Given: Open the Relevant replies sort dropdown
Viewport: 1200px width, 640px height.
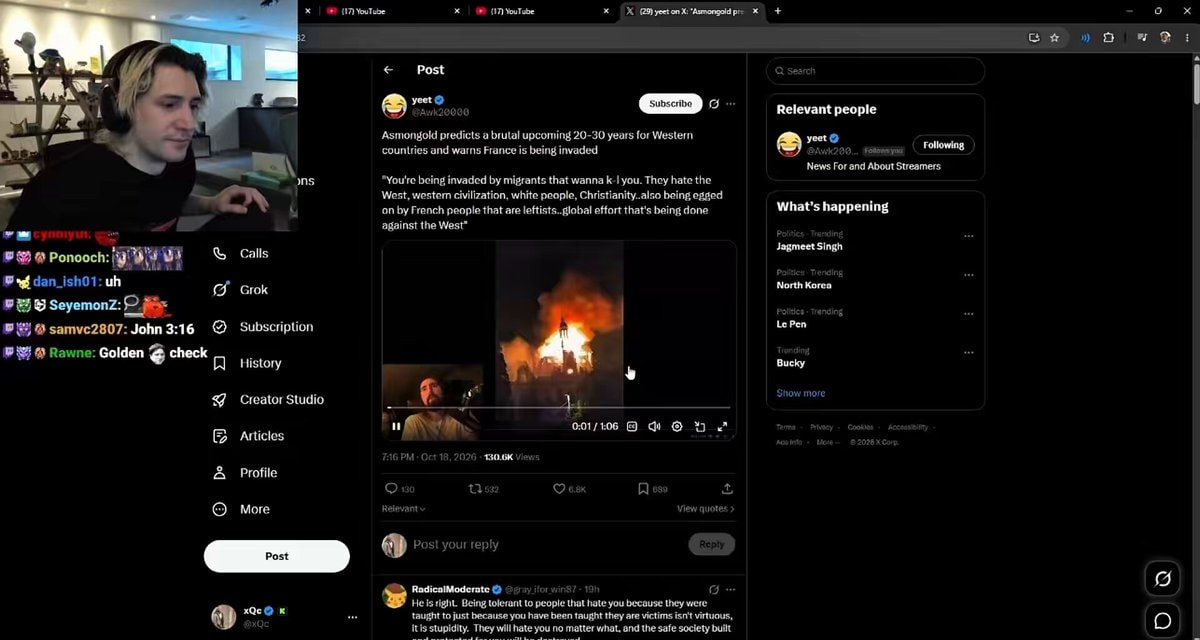Looking at the screenshot, I should 403,509.
